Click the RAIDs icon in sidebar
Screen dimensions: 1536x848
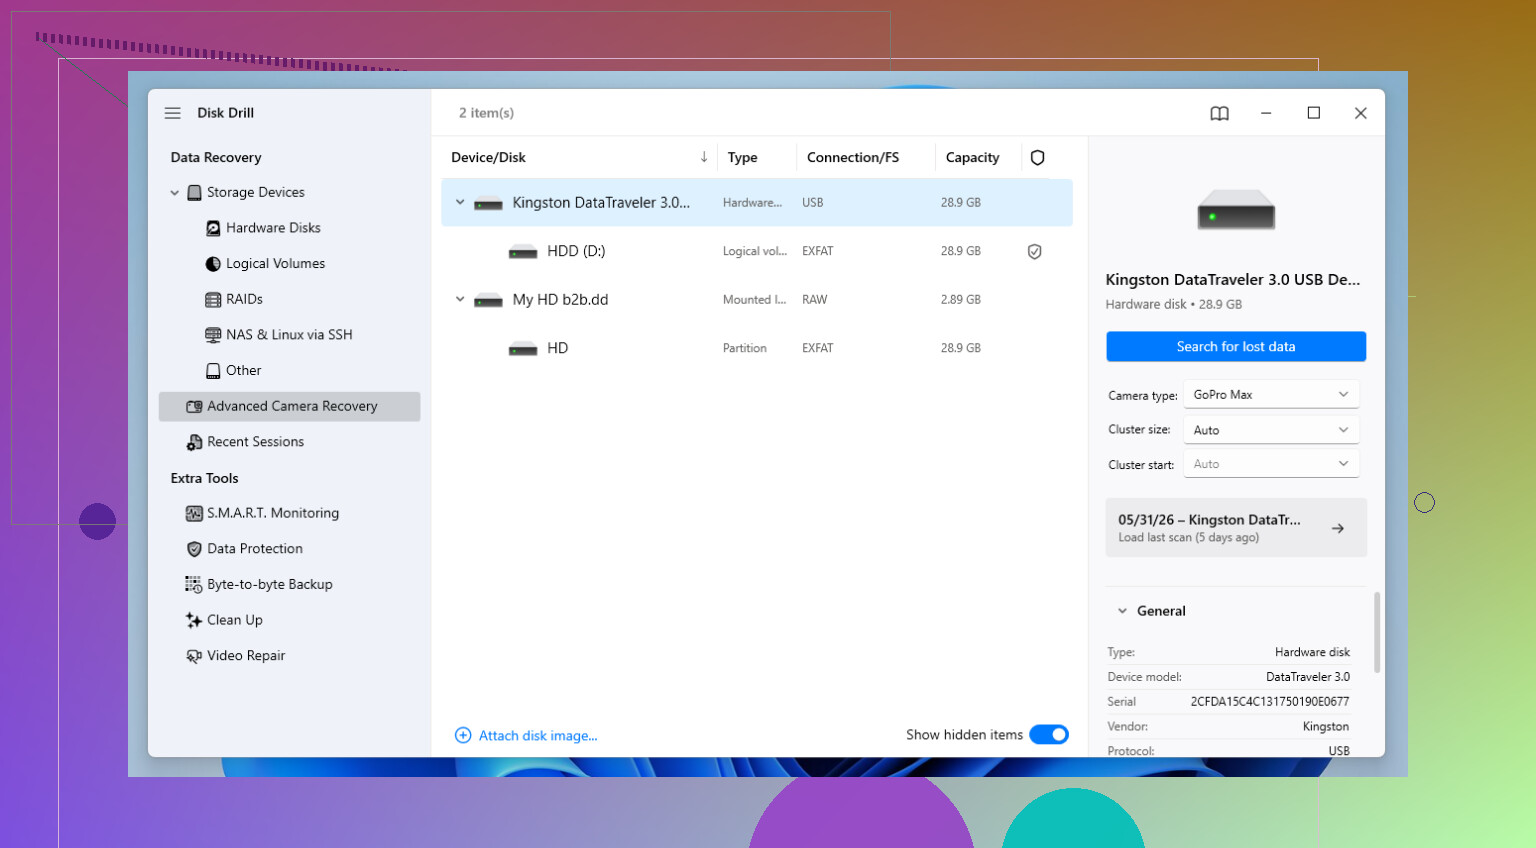[213, 299]
